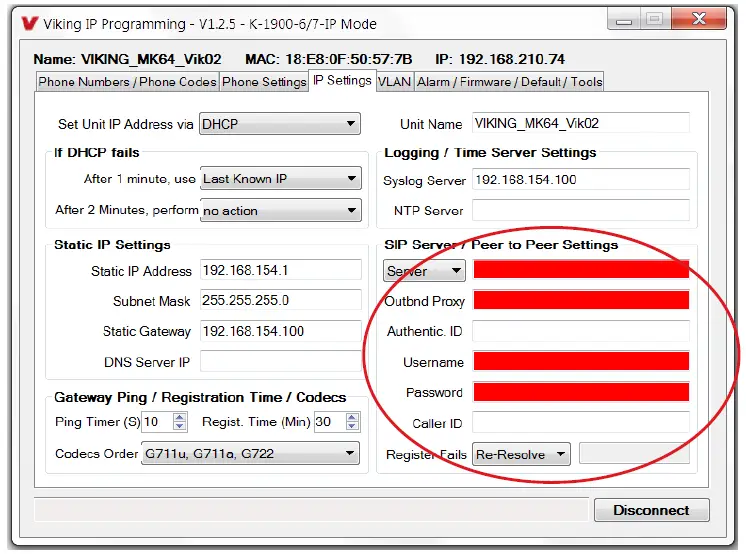
Task: Click the MAC address text in header
Action: tap(328, 59)
